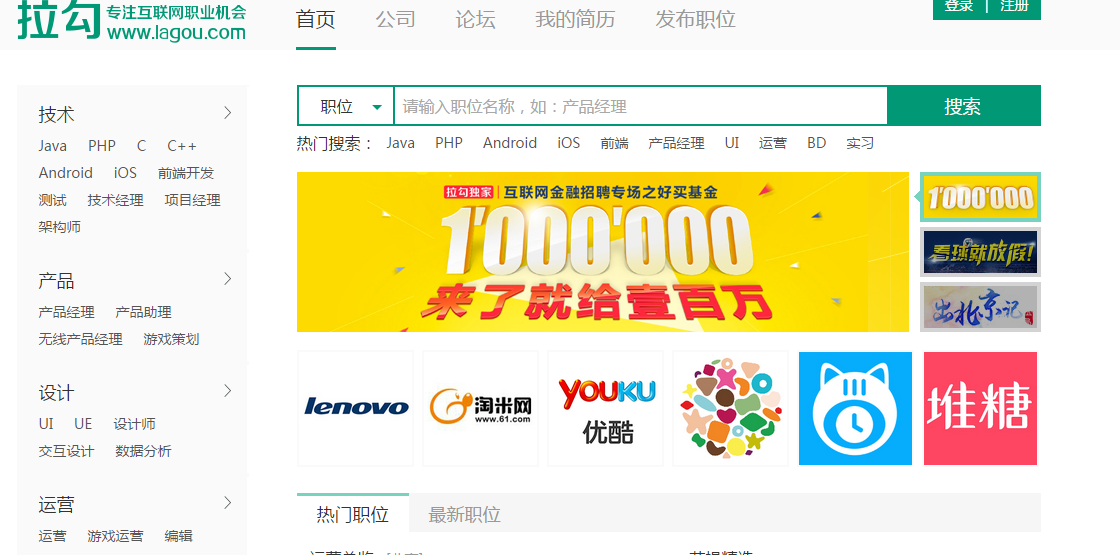Select 设计师 in the sidebar
Screen dimensions: 1120x555
click(135, 424)
